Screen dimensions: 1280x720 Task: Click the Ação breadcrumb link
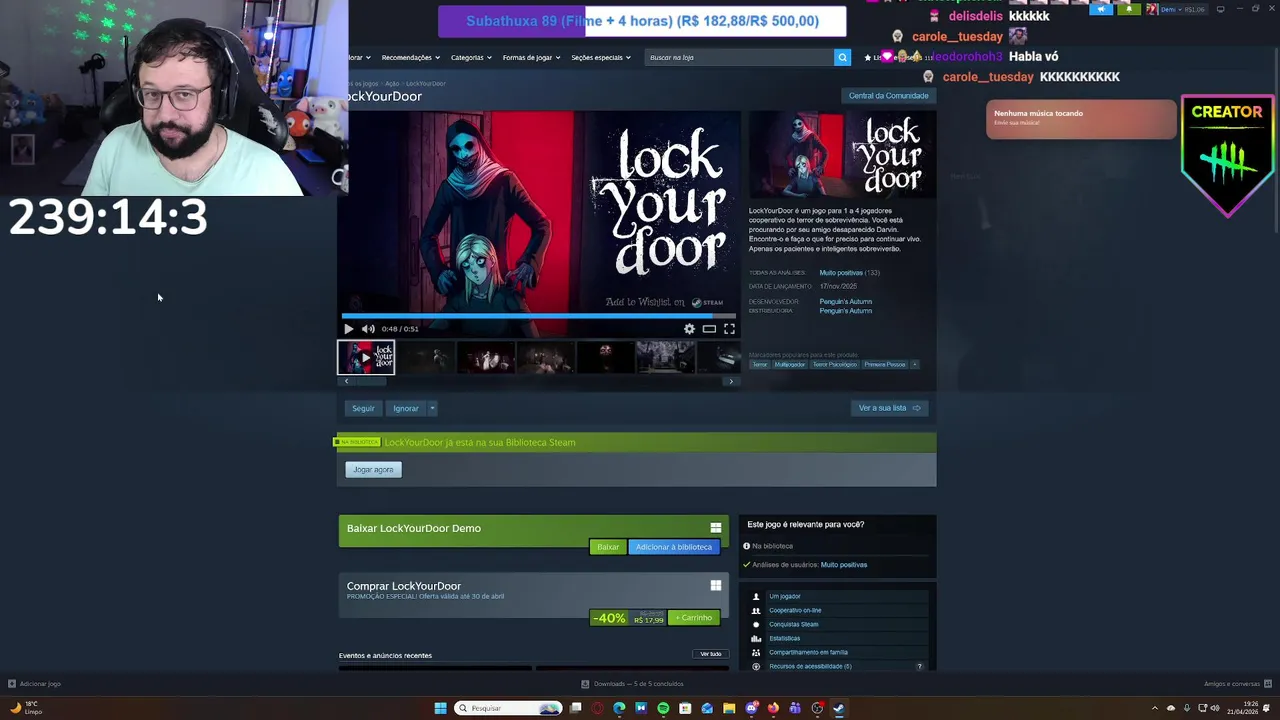click(x=392, y=84)
